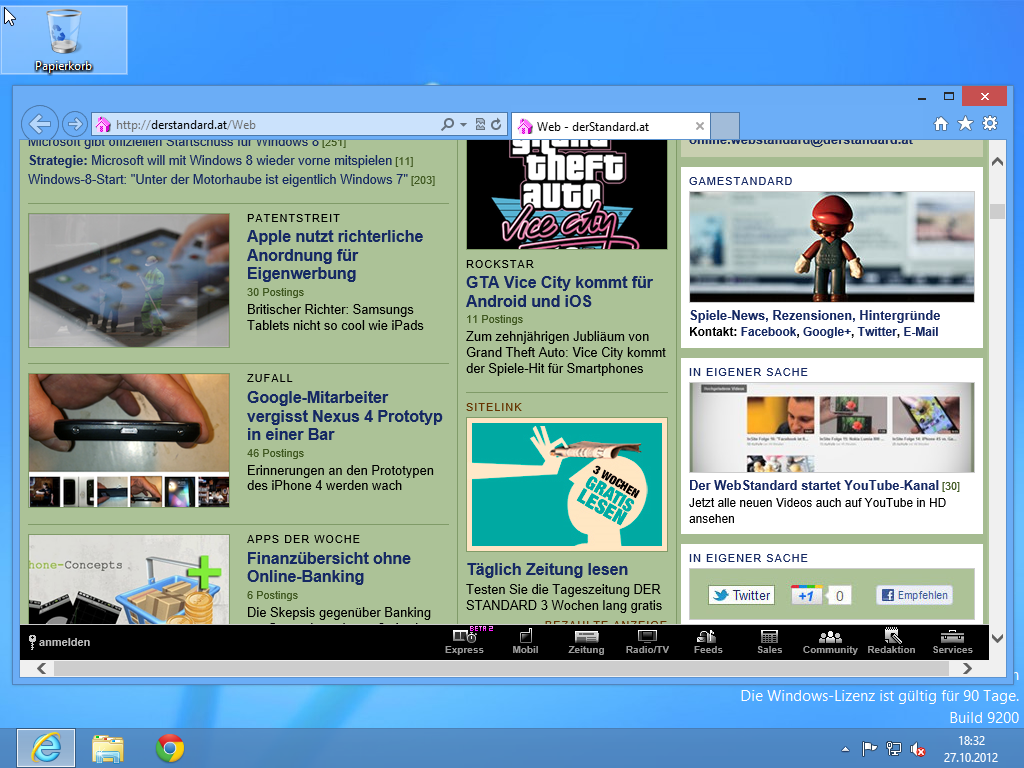The width and height of the screenshot is (1024, 768).
Task: Go forward with the Forward arrow button
Action: click(x=75, y=123)
